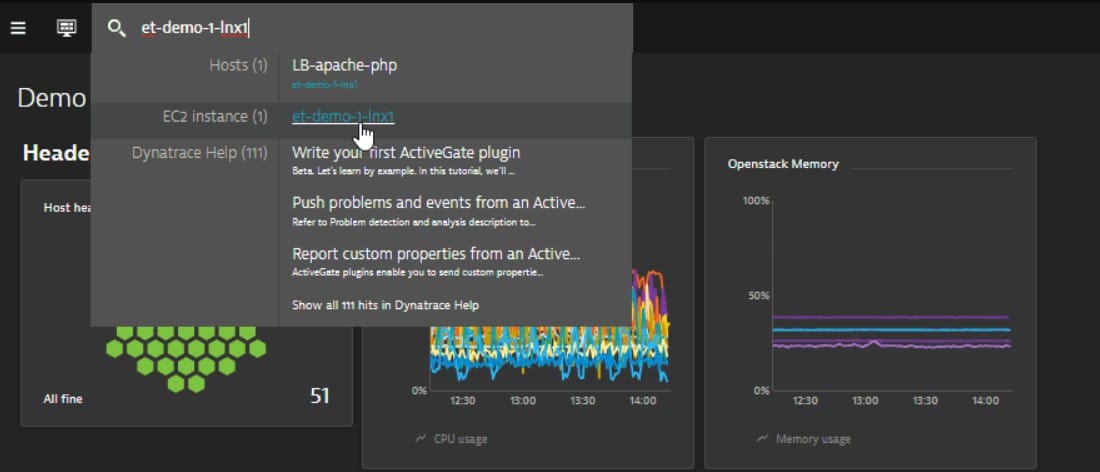Click the CPU usage legend label
1100x472 pixels.
(x=460, y=439)
